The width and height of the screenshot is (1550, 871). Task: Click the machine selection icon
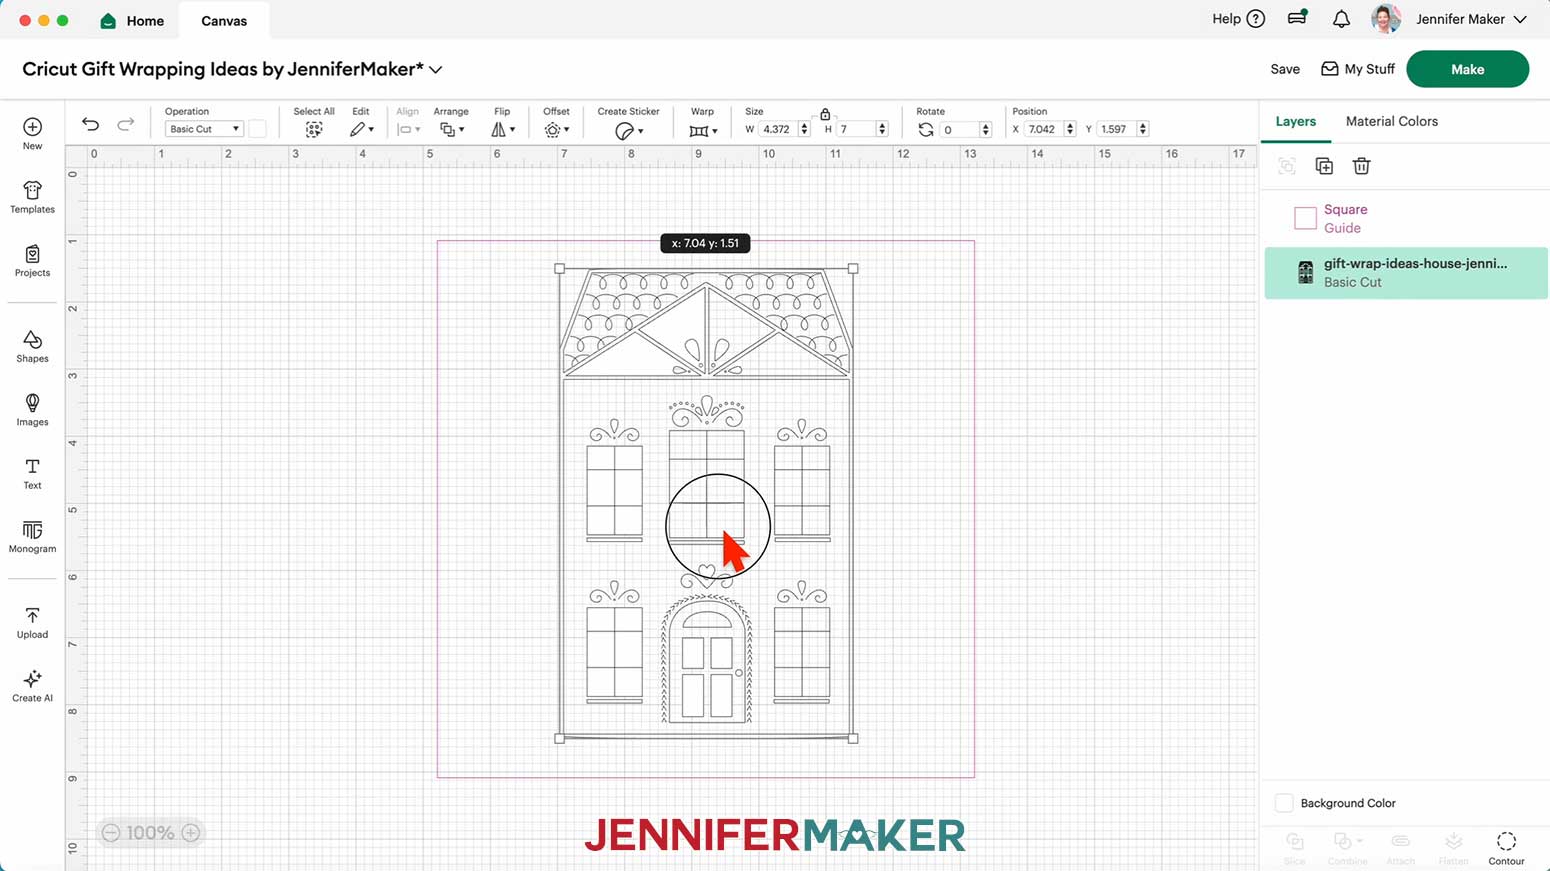(x=1297, y=18)
